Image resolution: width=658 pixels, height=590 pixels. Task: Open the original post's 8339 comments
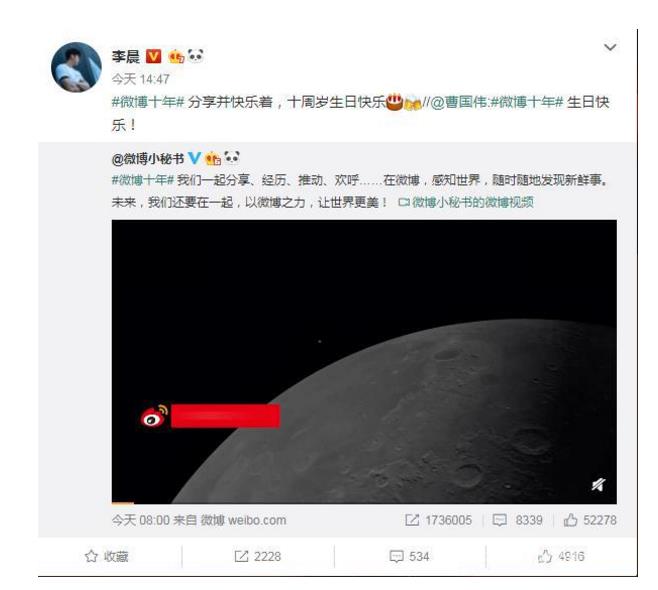(517, 520)
